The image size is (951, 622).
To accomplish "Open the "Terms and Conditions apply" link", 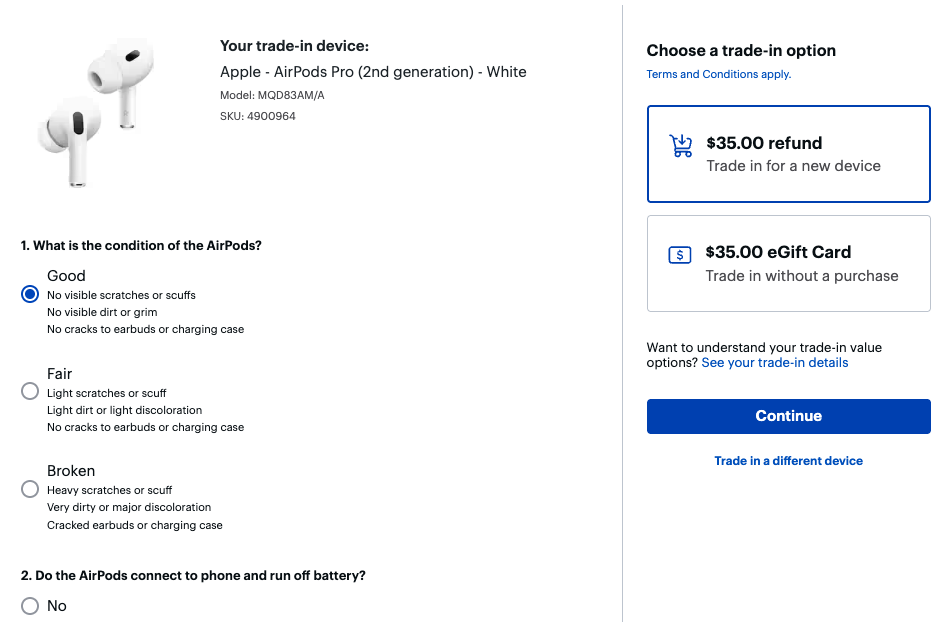I will [x=717, y=74].
